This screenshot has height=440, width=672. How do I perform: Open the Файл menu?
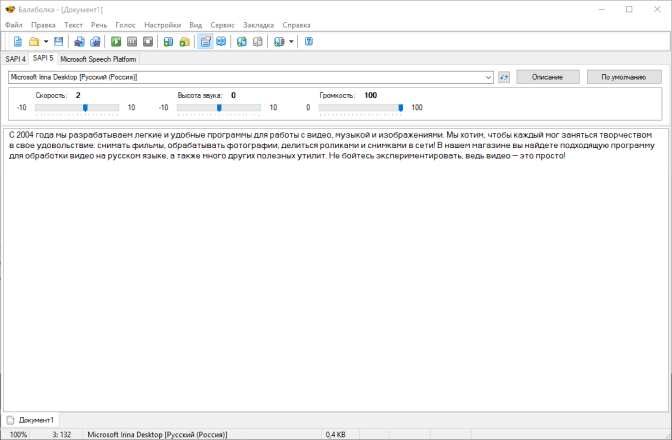[14, 25]
